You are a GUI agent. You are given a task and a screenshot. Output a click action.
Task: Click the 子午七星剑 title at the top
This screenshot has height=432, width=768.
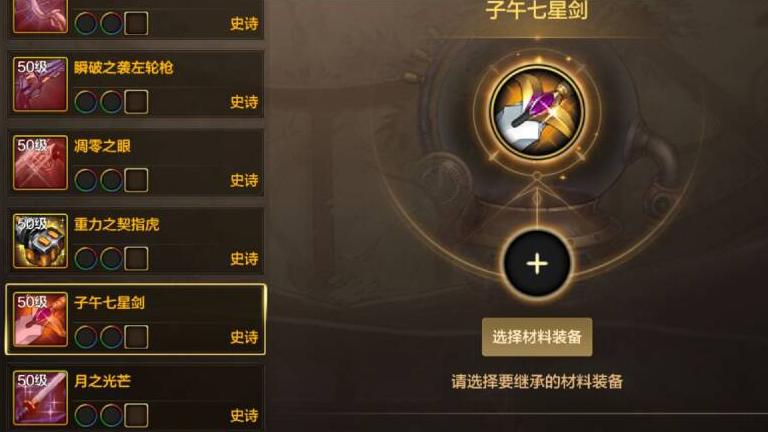[x=537, y=10]
